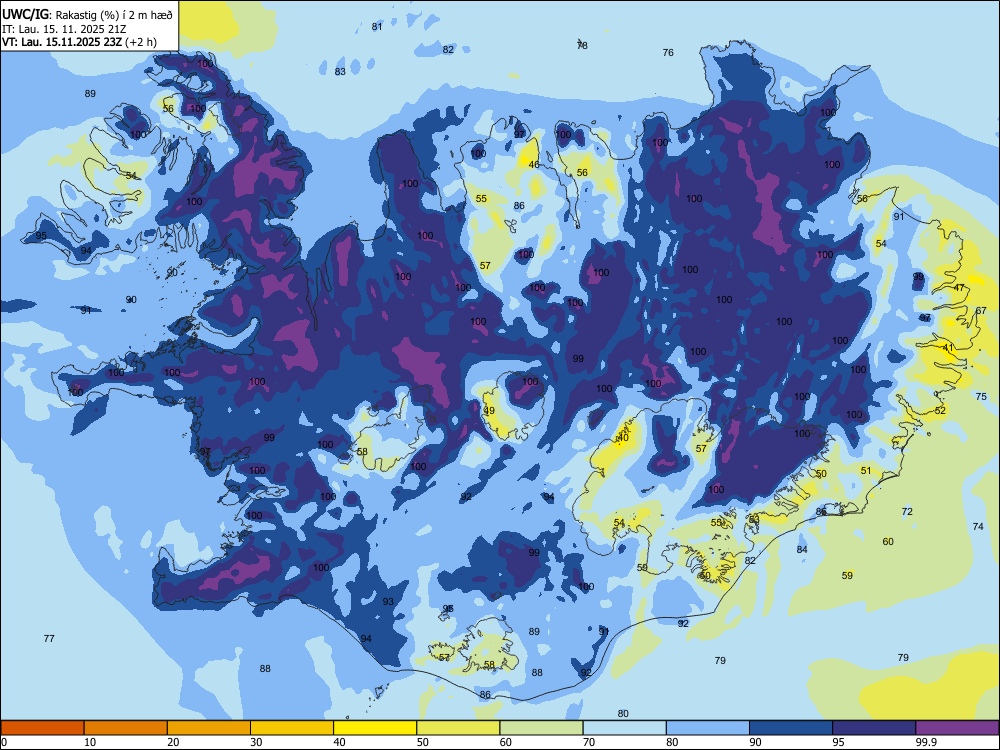Click the pale yellow 50–60 legend swatch
Viewport: 1000px width, 750px height.
[459, 728]
